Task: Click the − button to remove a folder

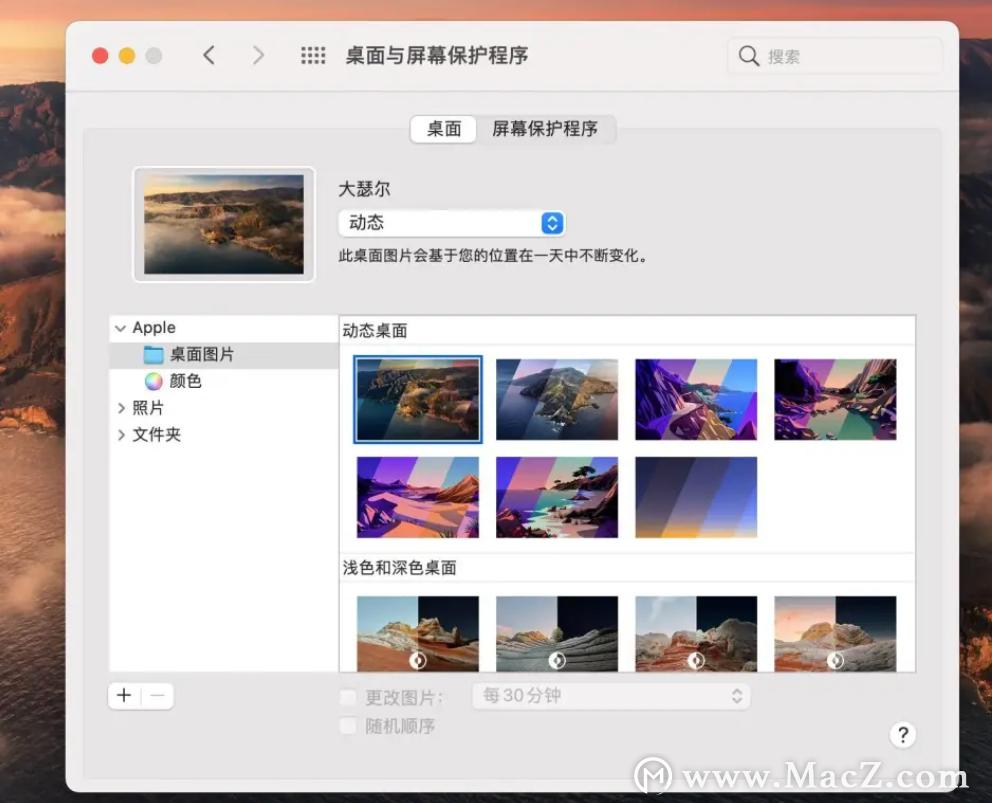Action: pos(157,695)
